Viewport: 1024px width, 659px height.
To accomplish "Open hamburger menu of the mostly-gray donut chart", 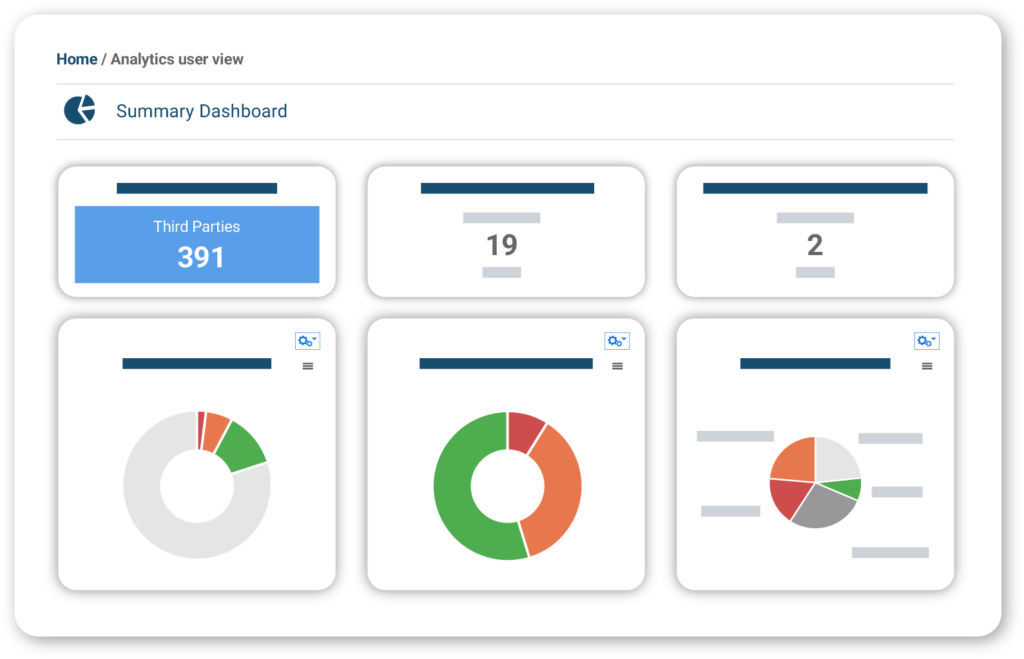I will pyautogui.click(x=308, y=366).
